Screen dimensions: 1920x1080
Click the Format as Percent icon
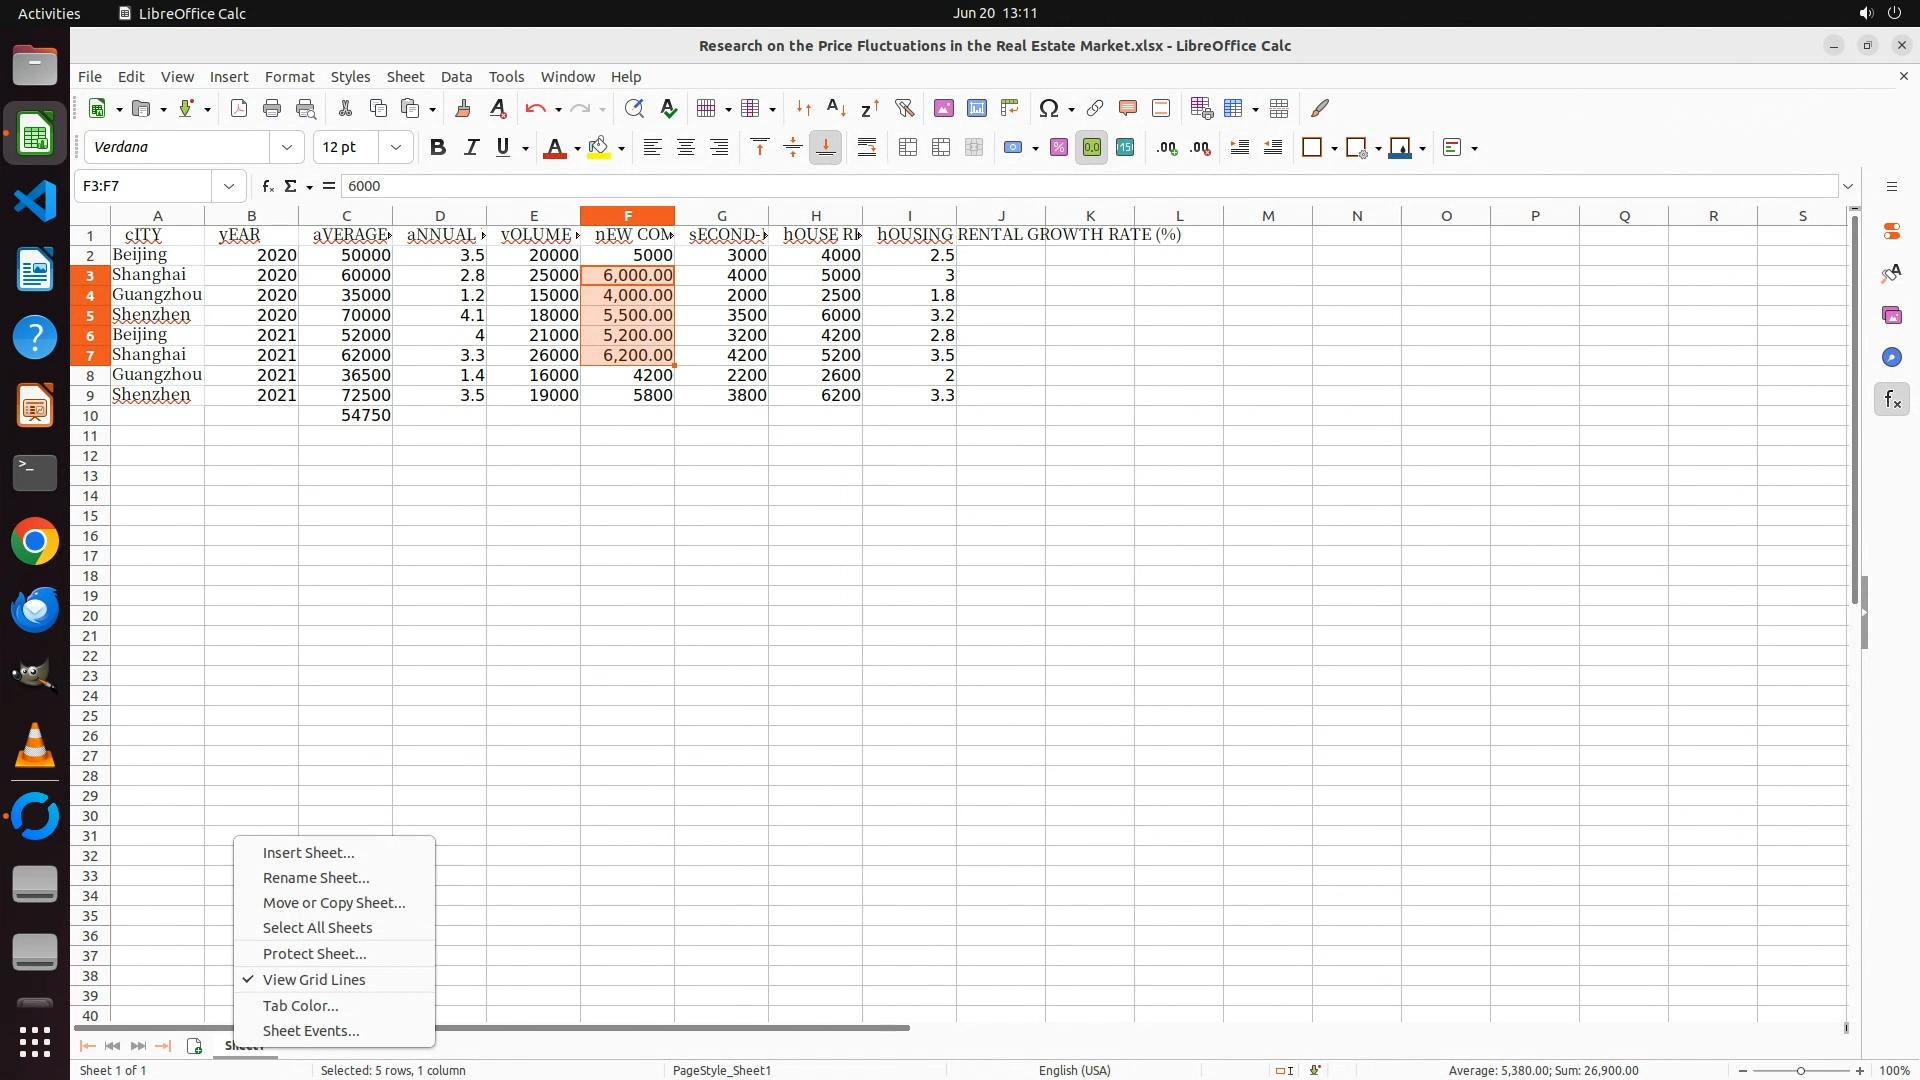pyautogui.click(x=1058, y=148)
